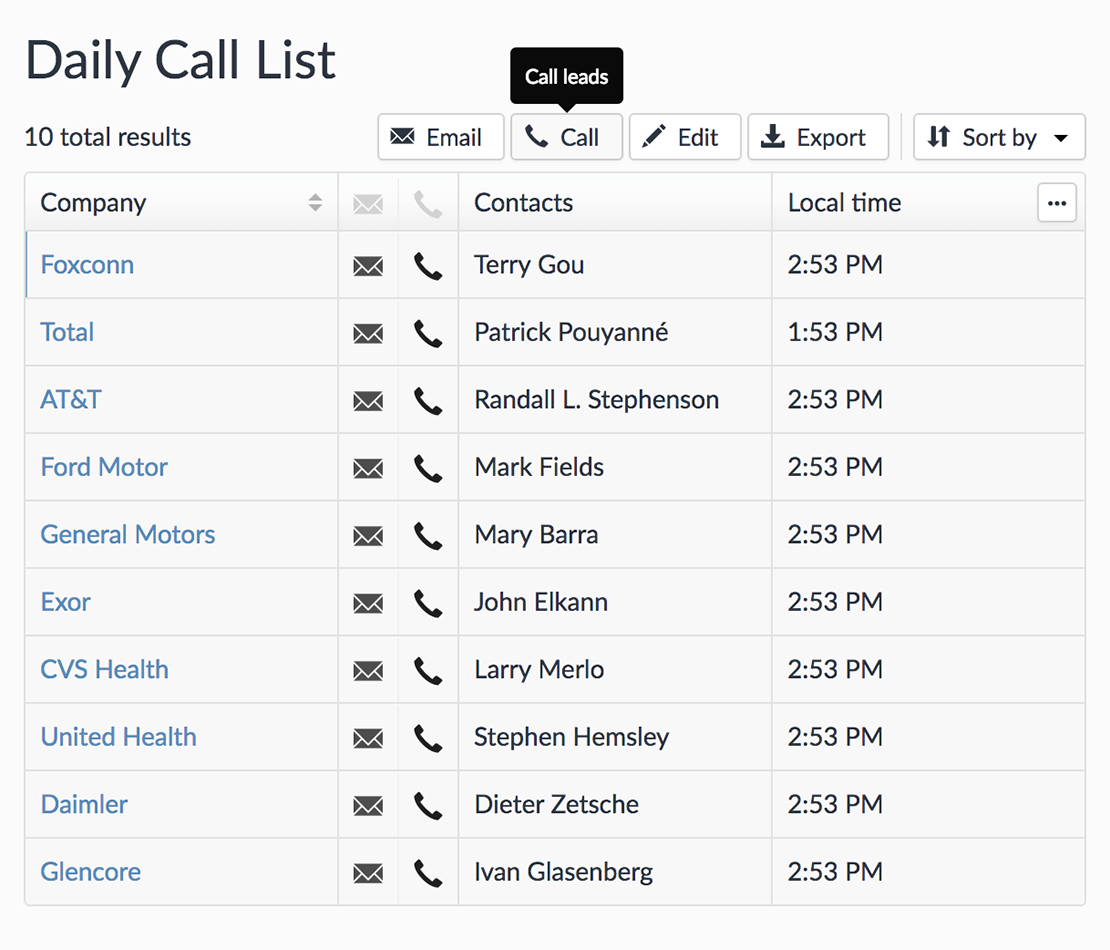Click Daimler row envelope icon

[368, 806]
